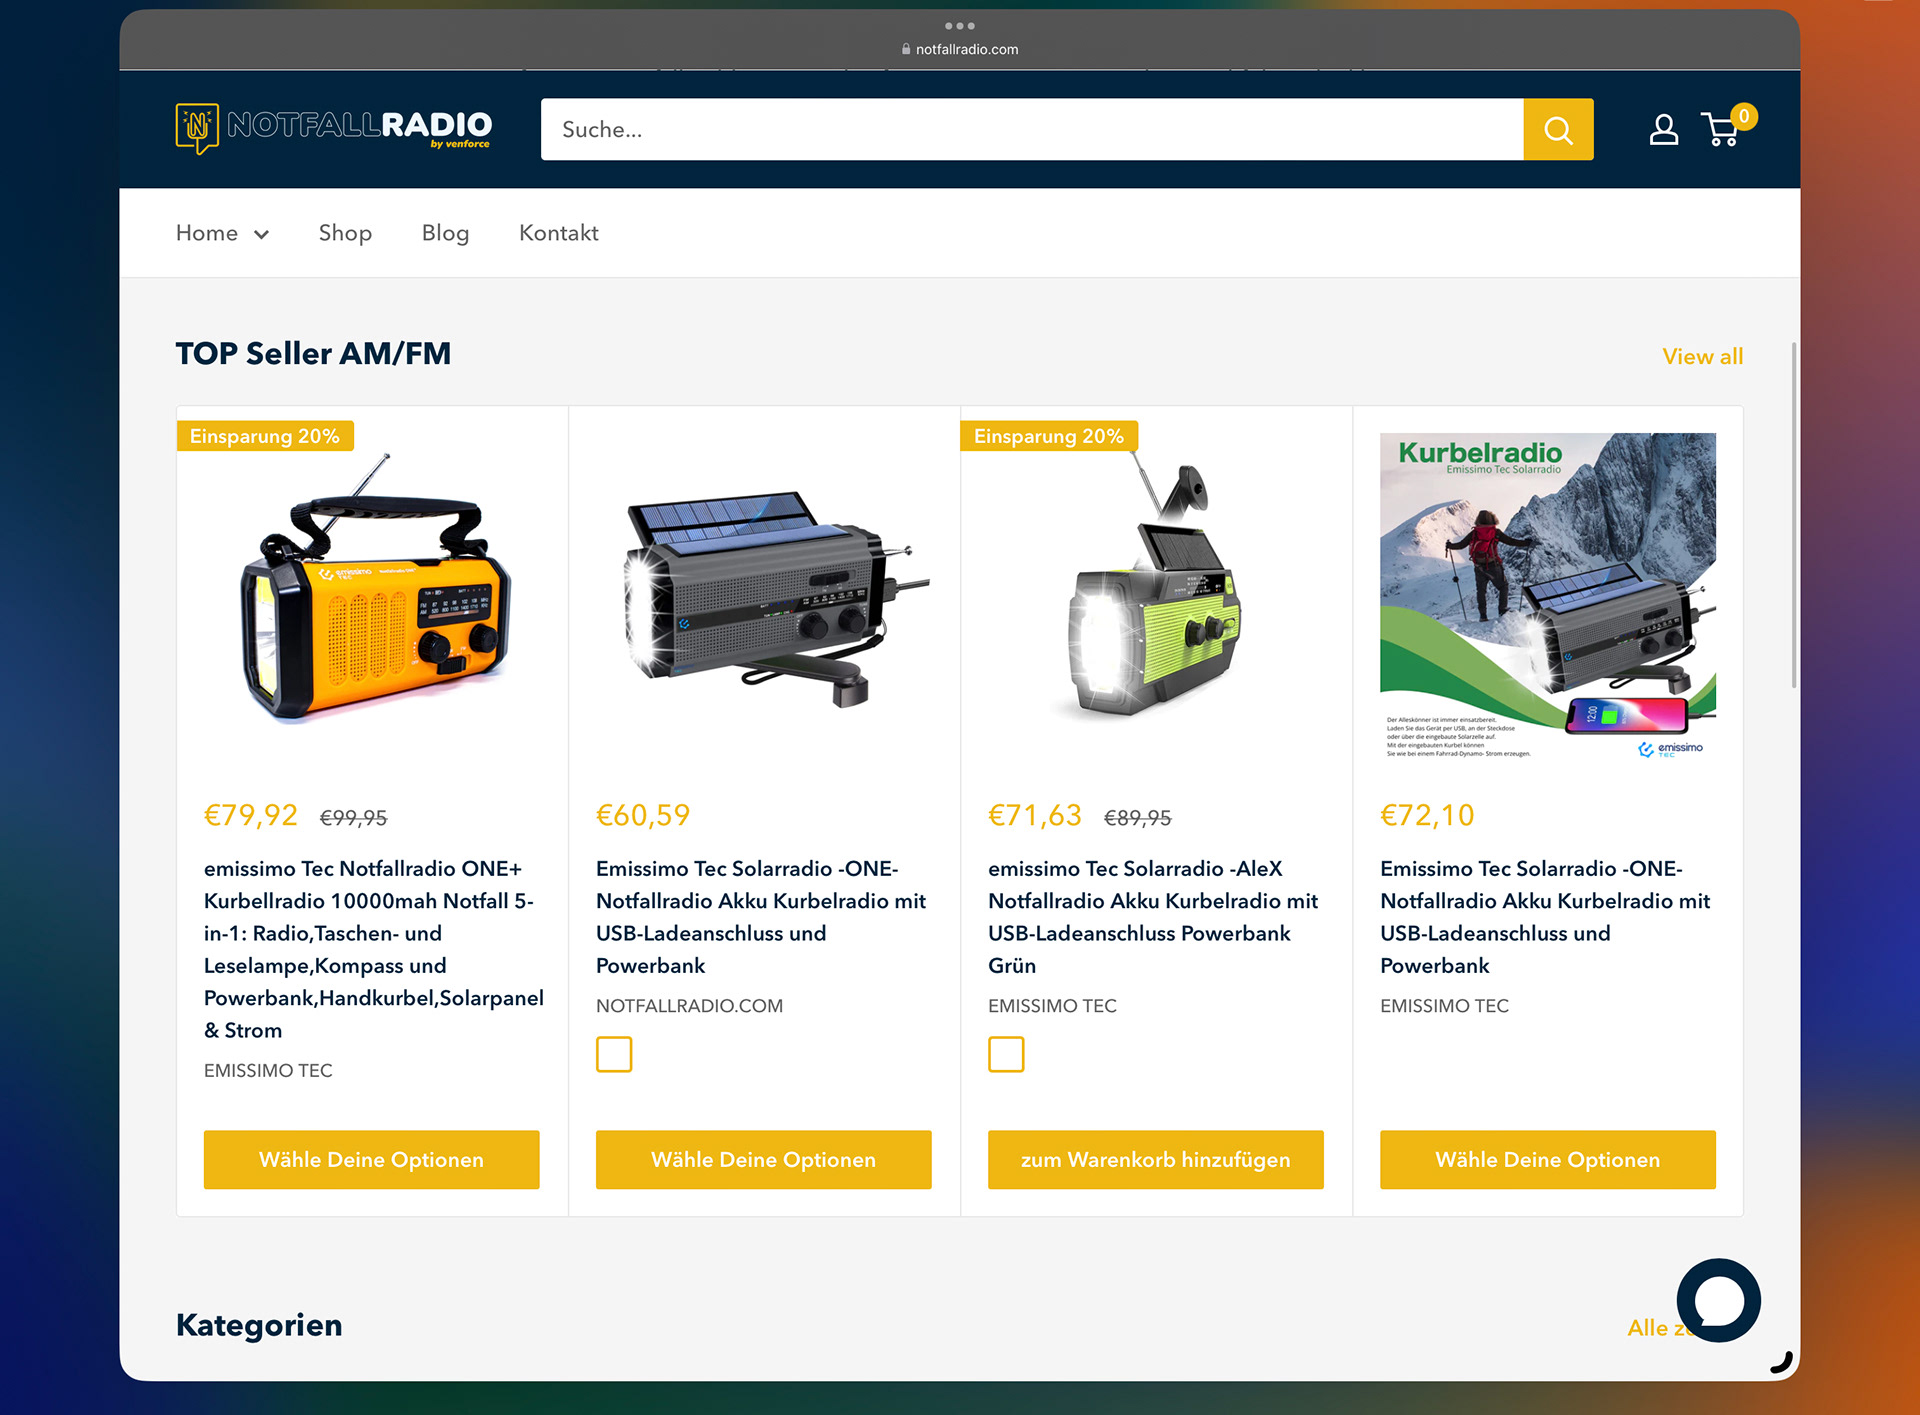
Task: Click the €60,59 price
Action: (642, 815)
